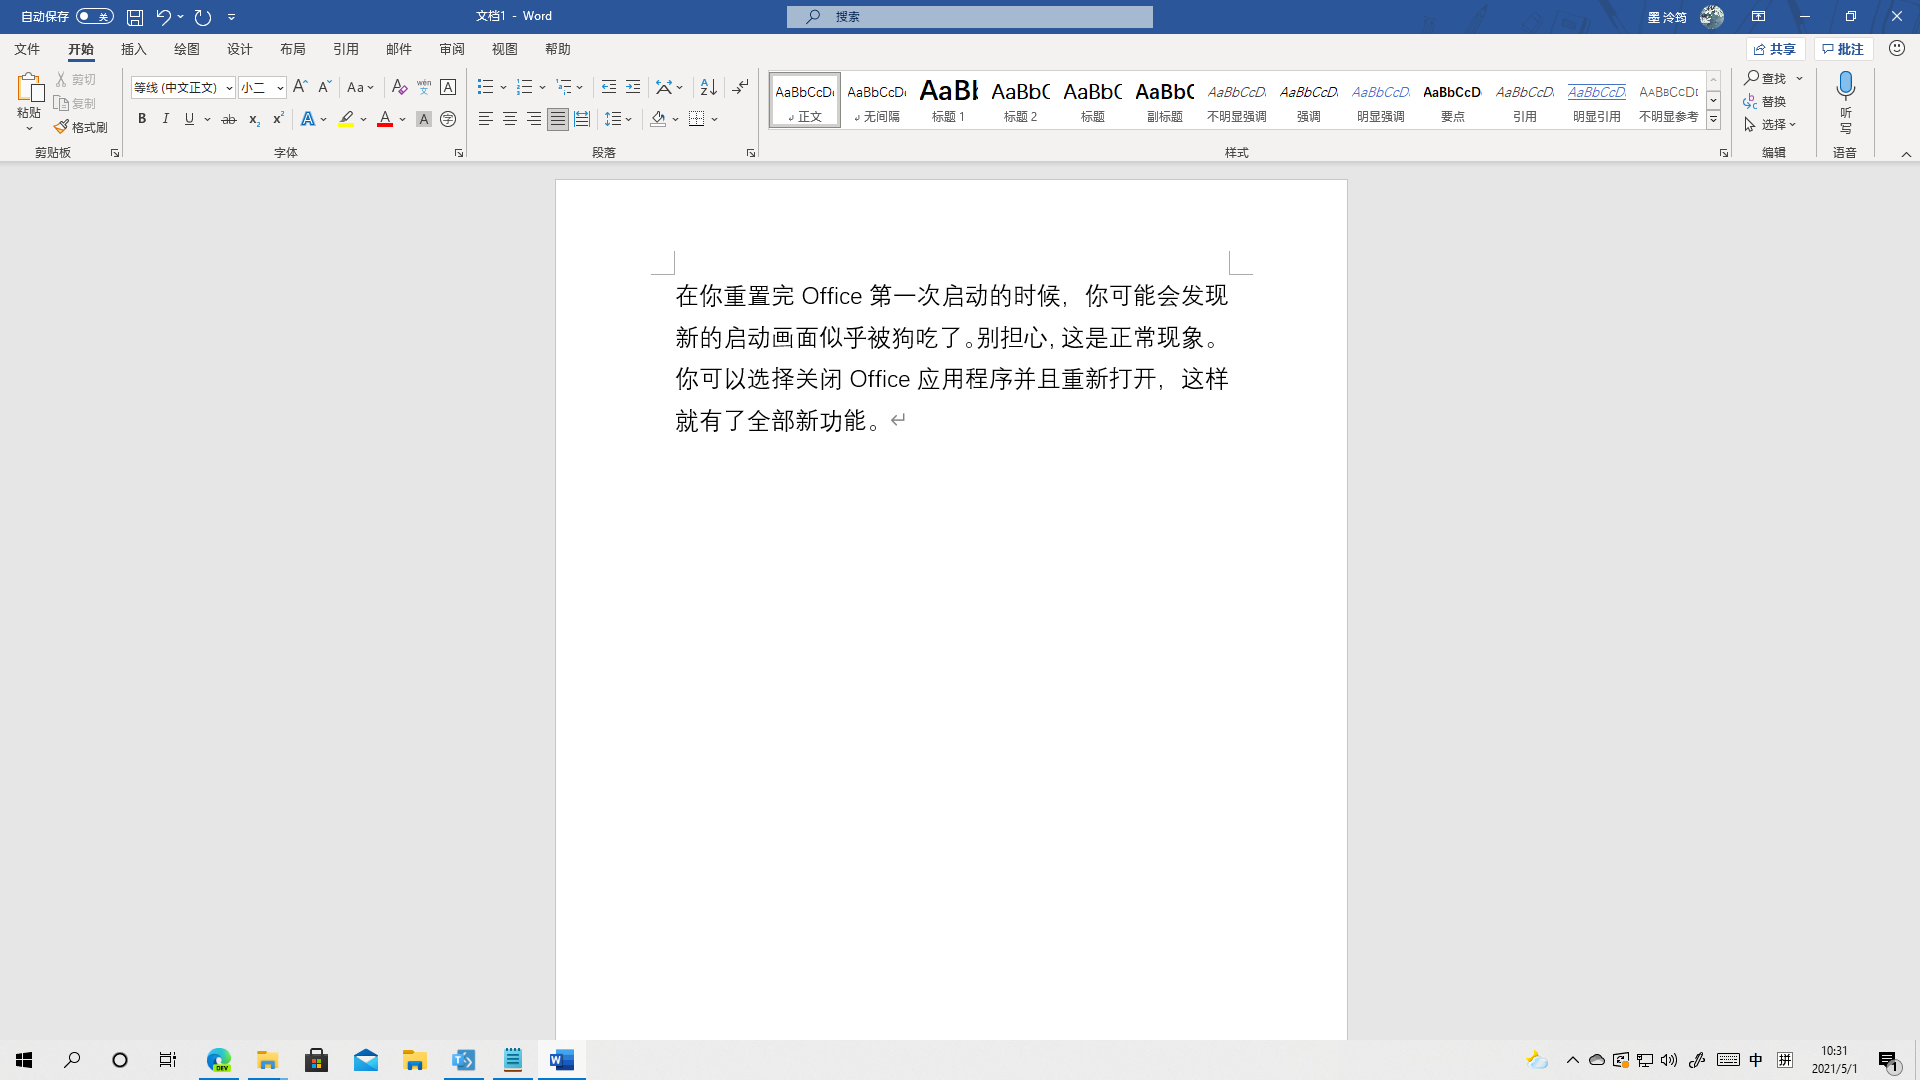Toggle AutoSave (自动保存) switch

[95, 17]
